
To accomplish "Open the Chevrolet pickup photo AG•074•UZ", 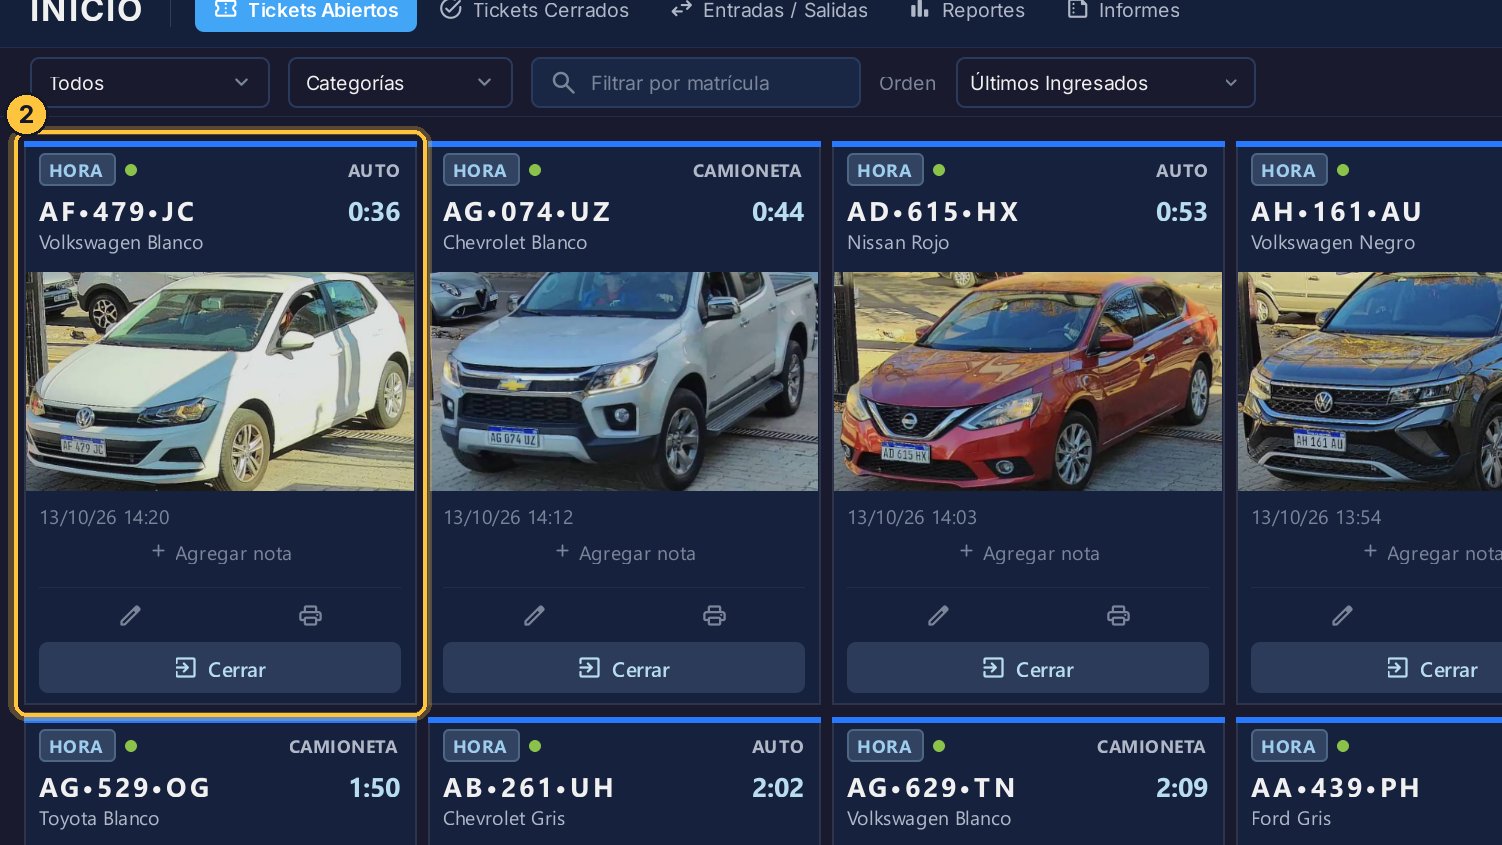I will click(x=624, y=381).
